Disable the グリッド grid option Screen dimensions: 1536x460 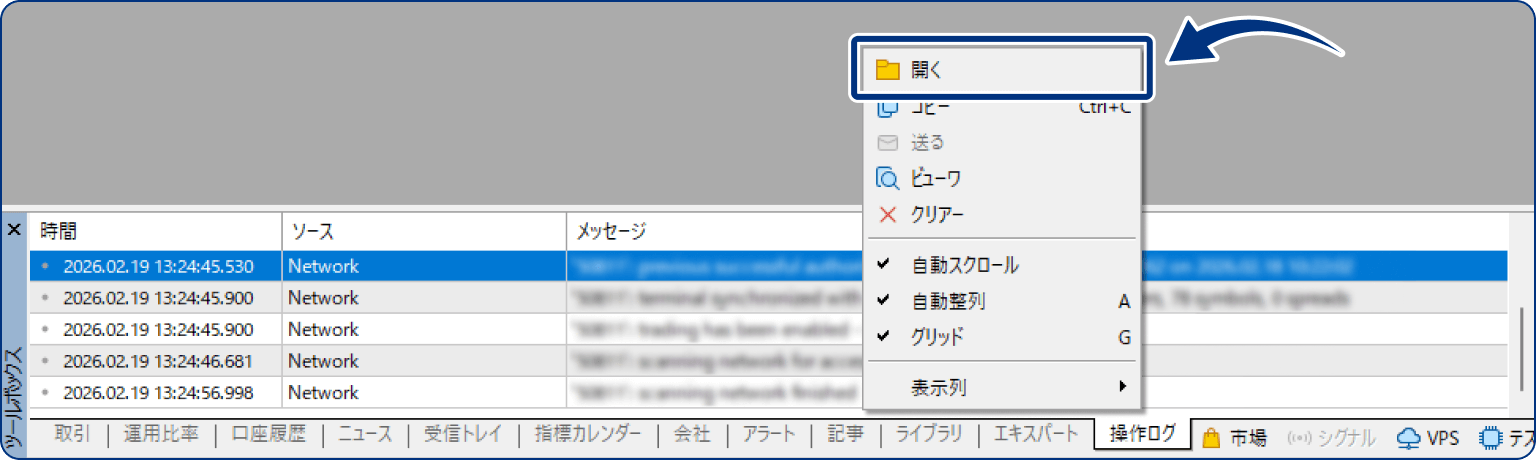tap(937, 337)
